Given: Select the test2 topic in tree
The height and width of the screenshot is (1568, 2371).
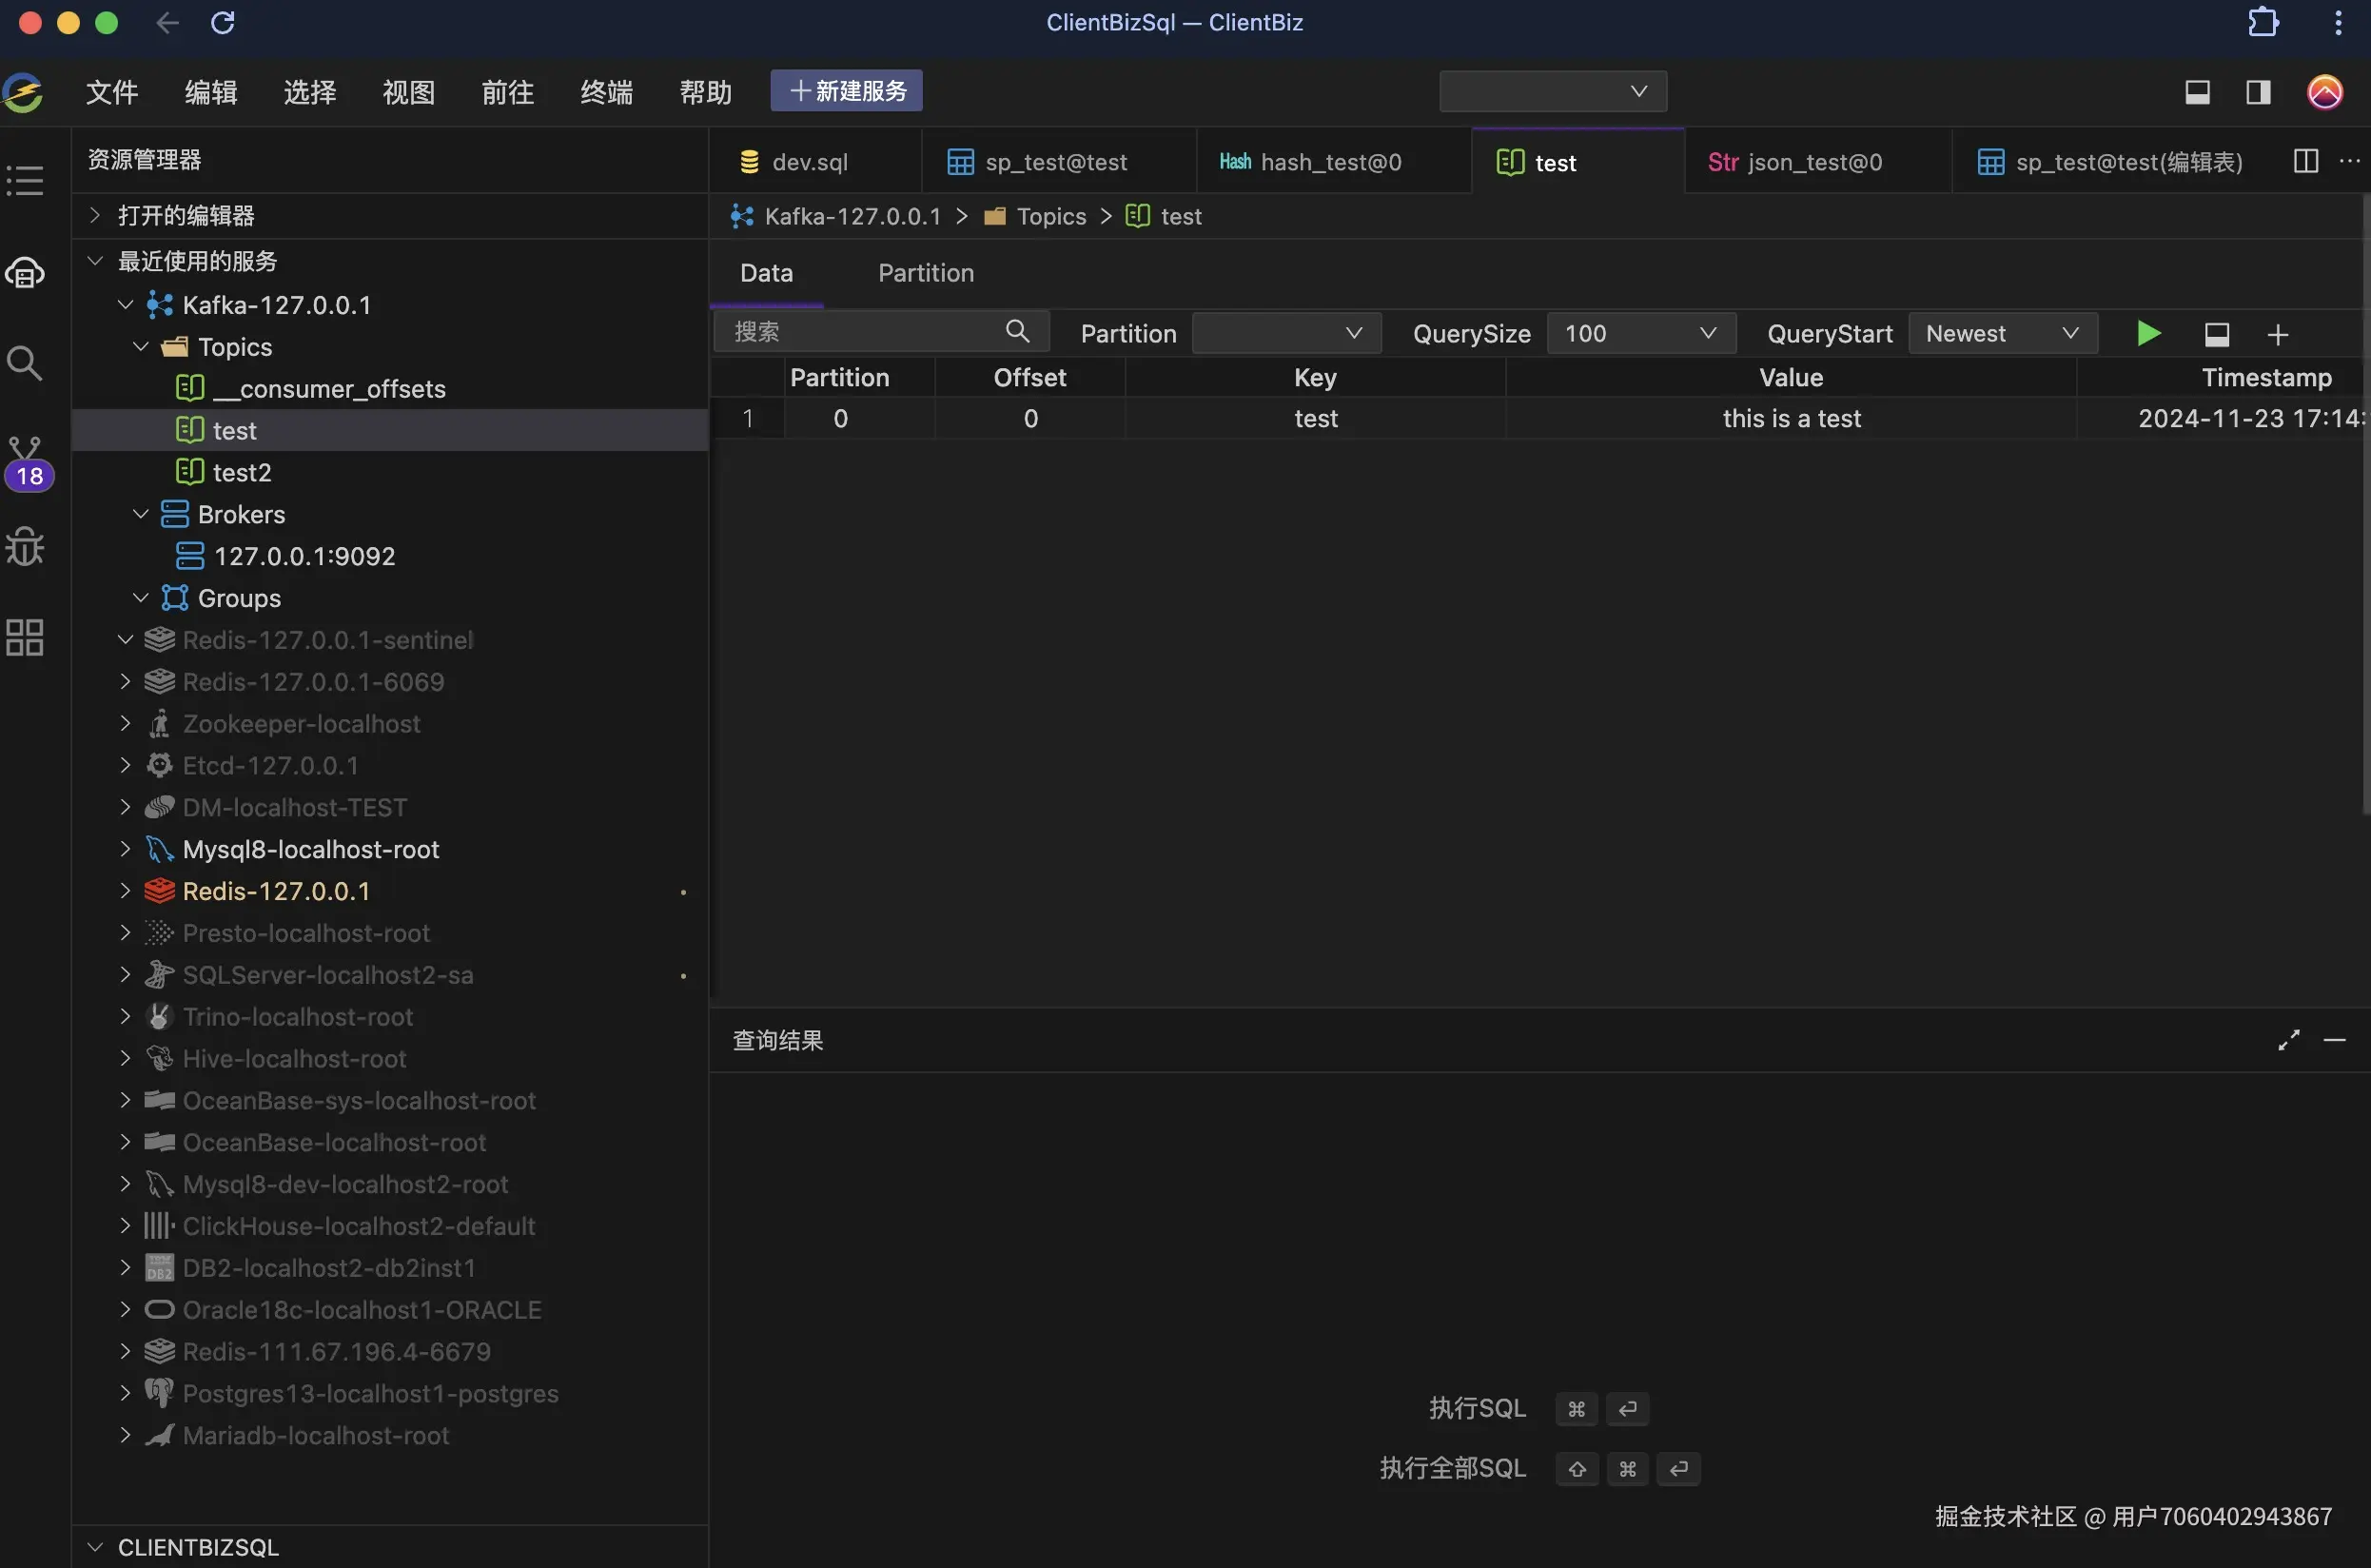Looking at the screenshot, I should [241, 472].
